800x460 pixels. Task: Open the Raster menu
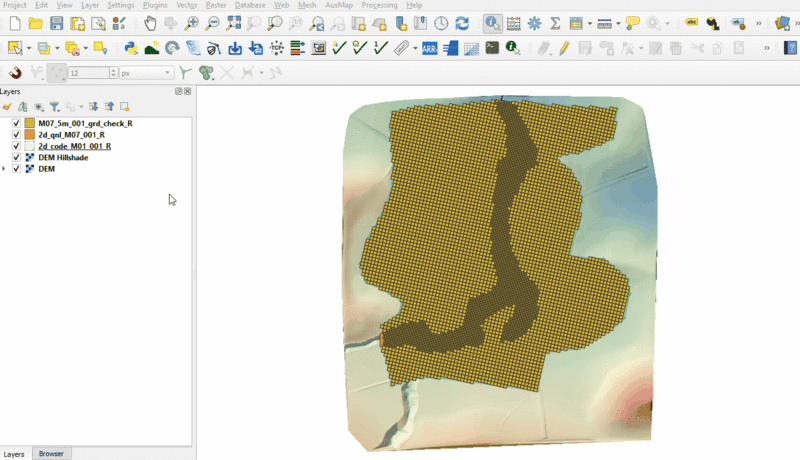coord(216,5)
